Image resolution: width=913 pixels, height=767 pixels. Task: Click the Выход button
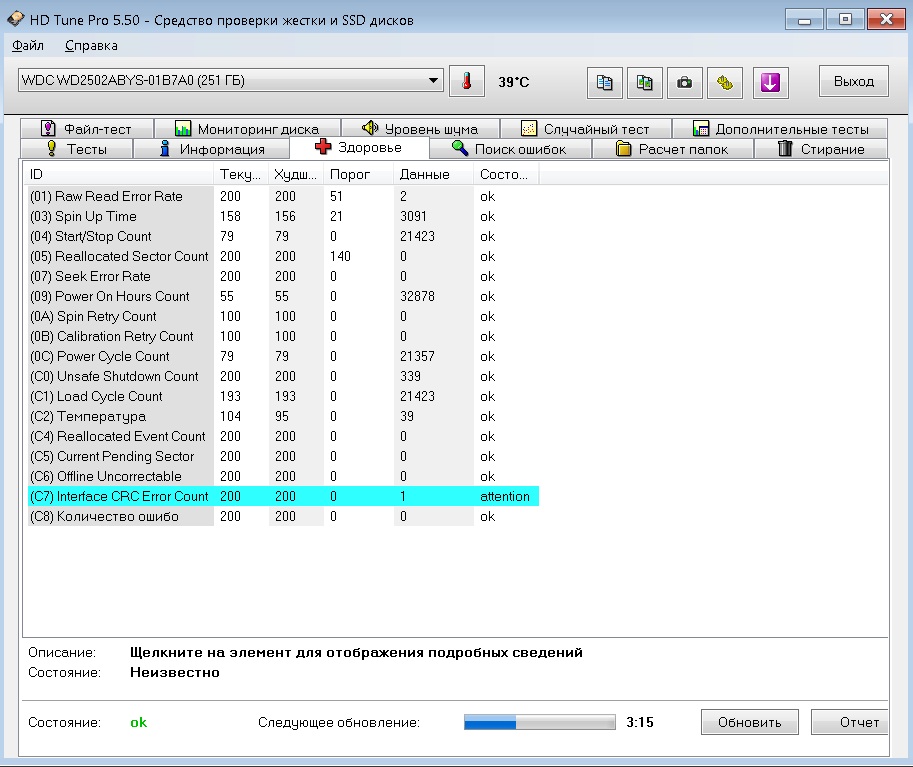[854, 82]
